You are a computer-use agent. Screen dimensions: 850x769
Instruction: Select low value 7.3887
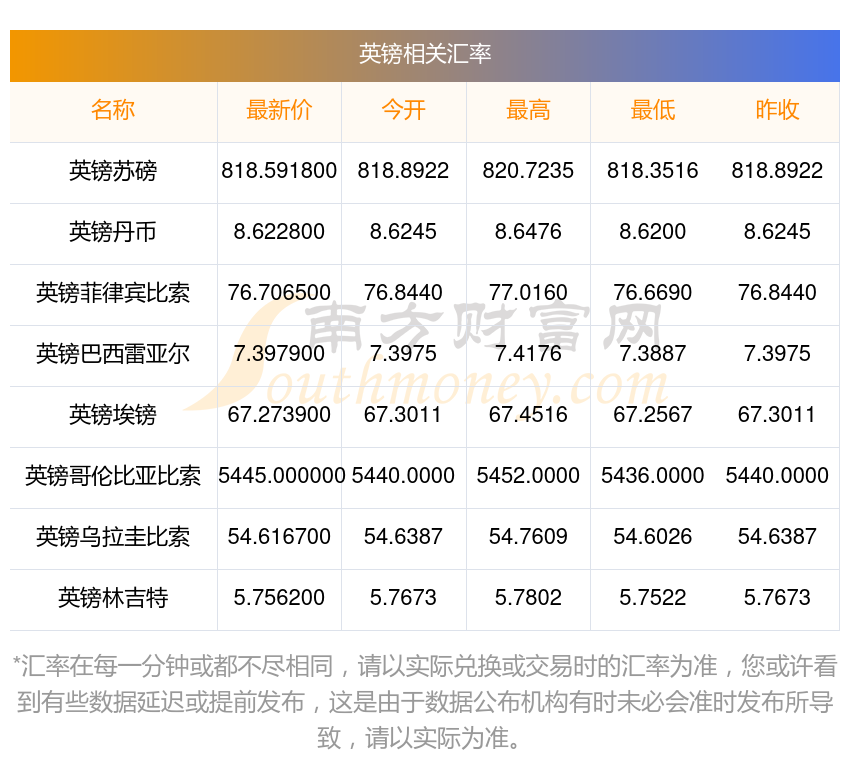pos(653,354)
